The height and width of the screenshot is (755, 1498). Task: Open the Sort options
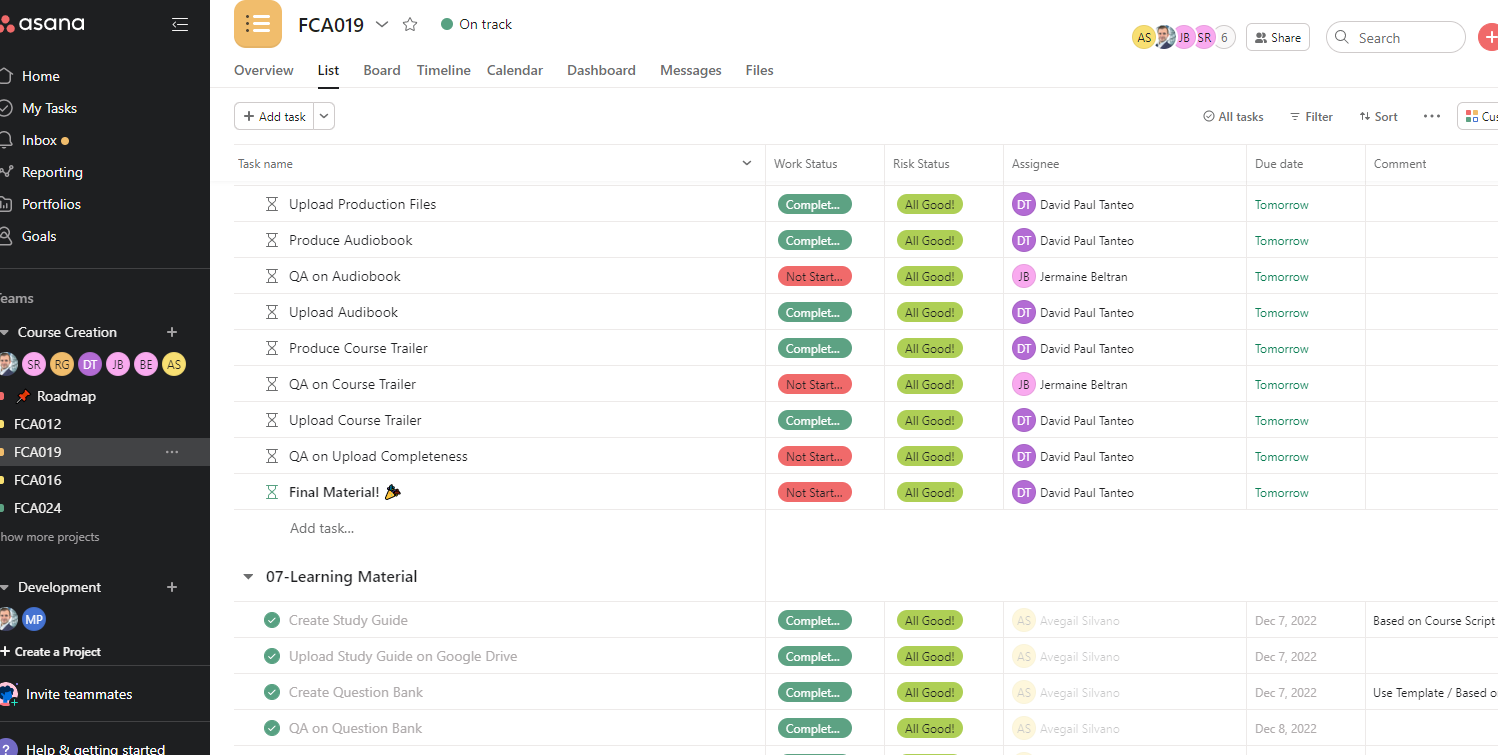coord(1378,117)
